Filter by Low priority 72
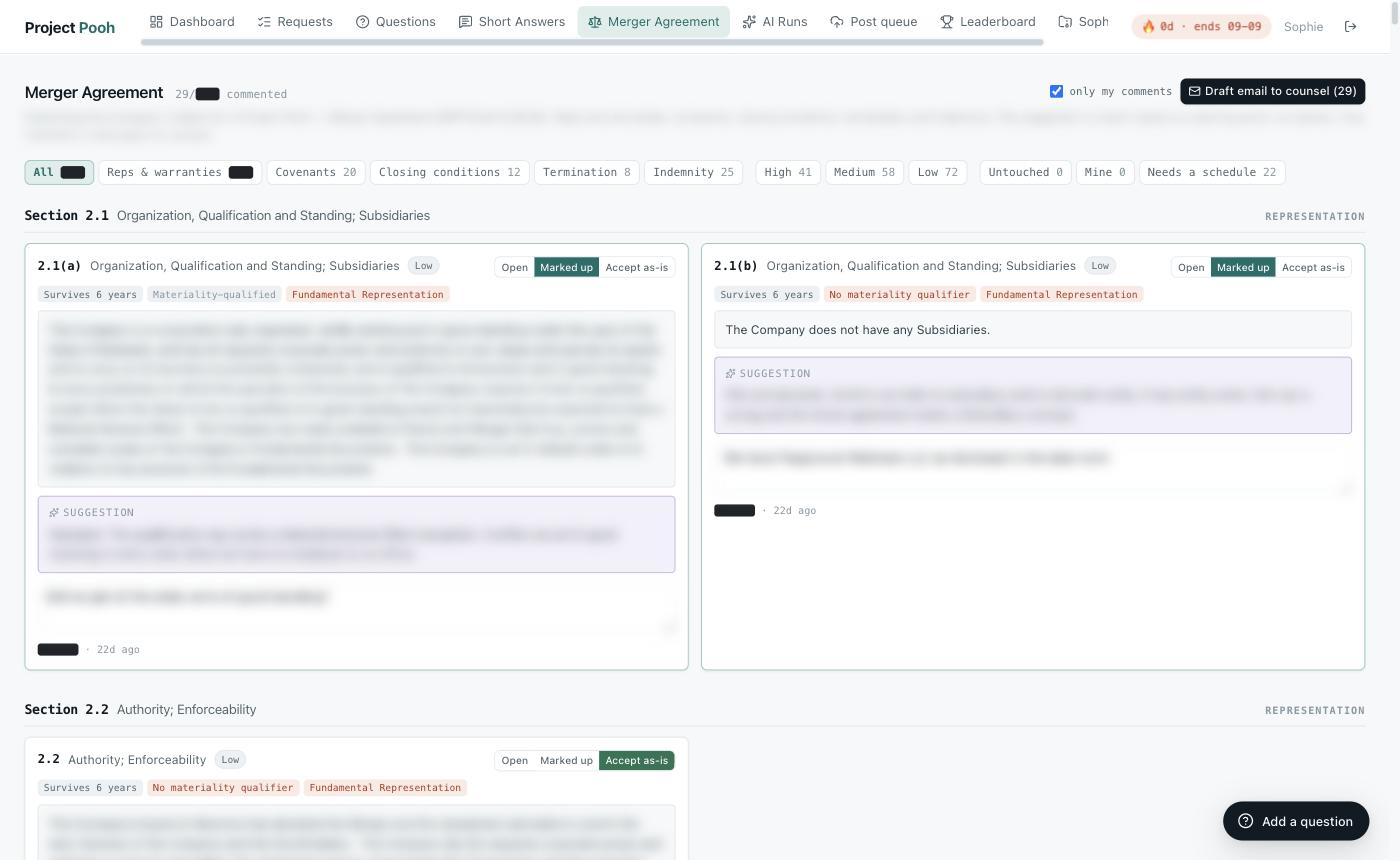 [x=937, y=172]
